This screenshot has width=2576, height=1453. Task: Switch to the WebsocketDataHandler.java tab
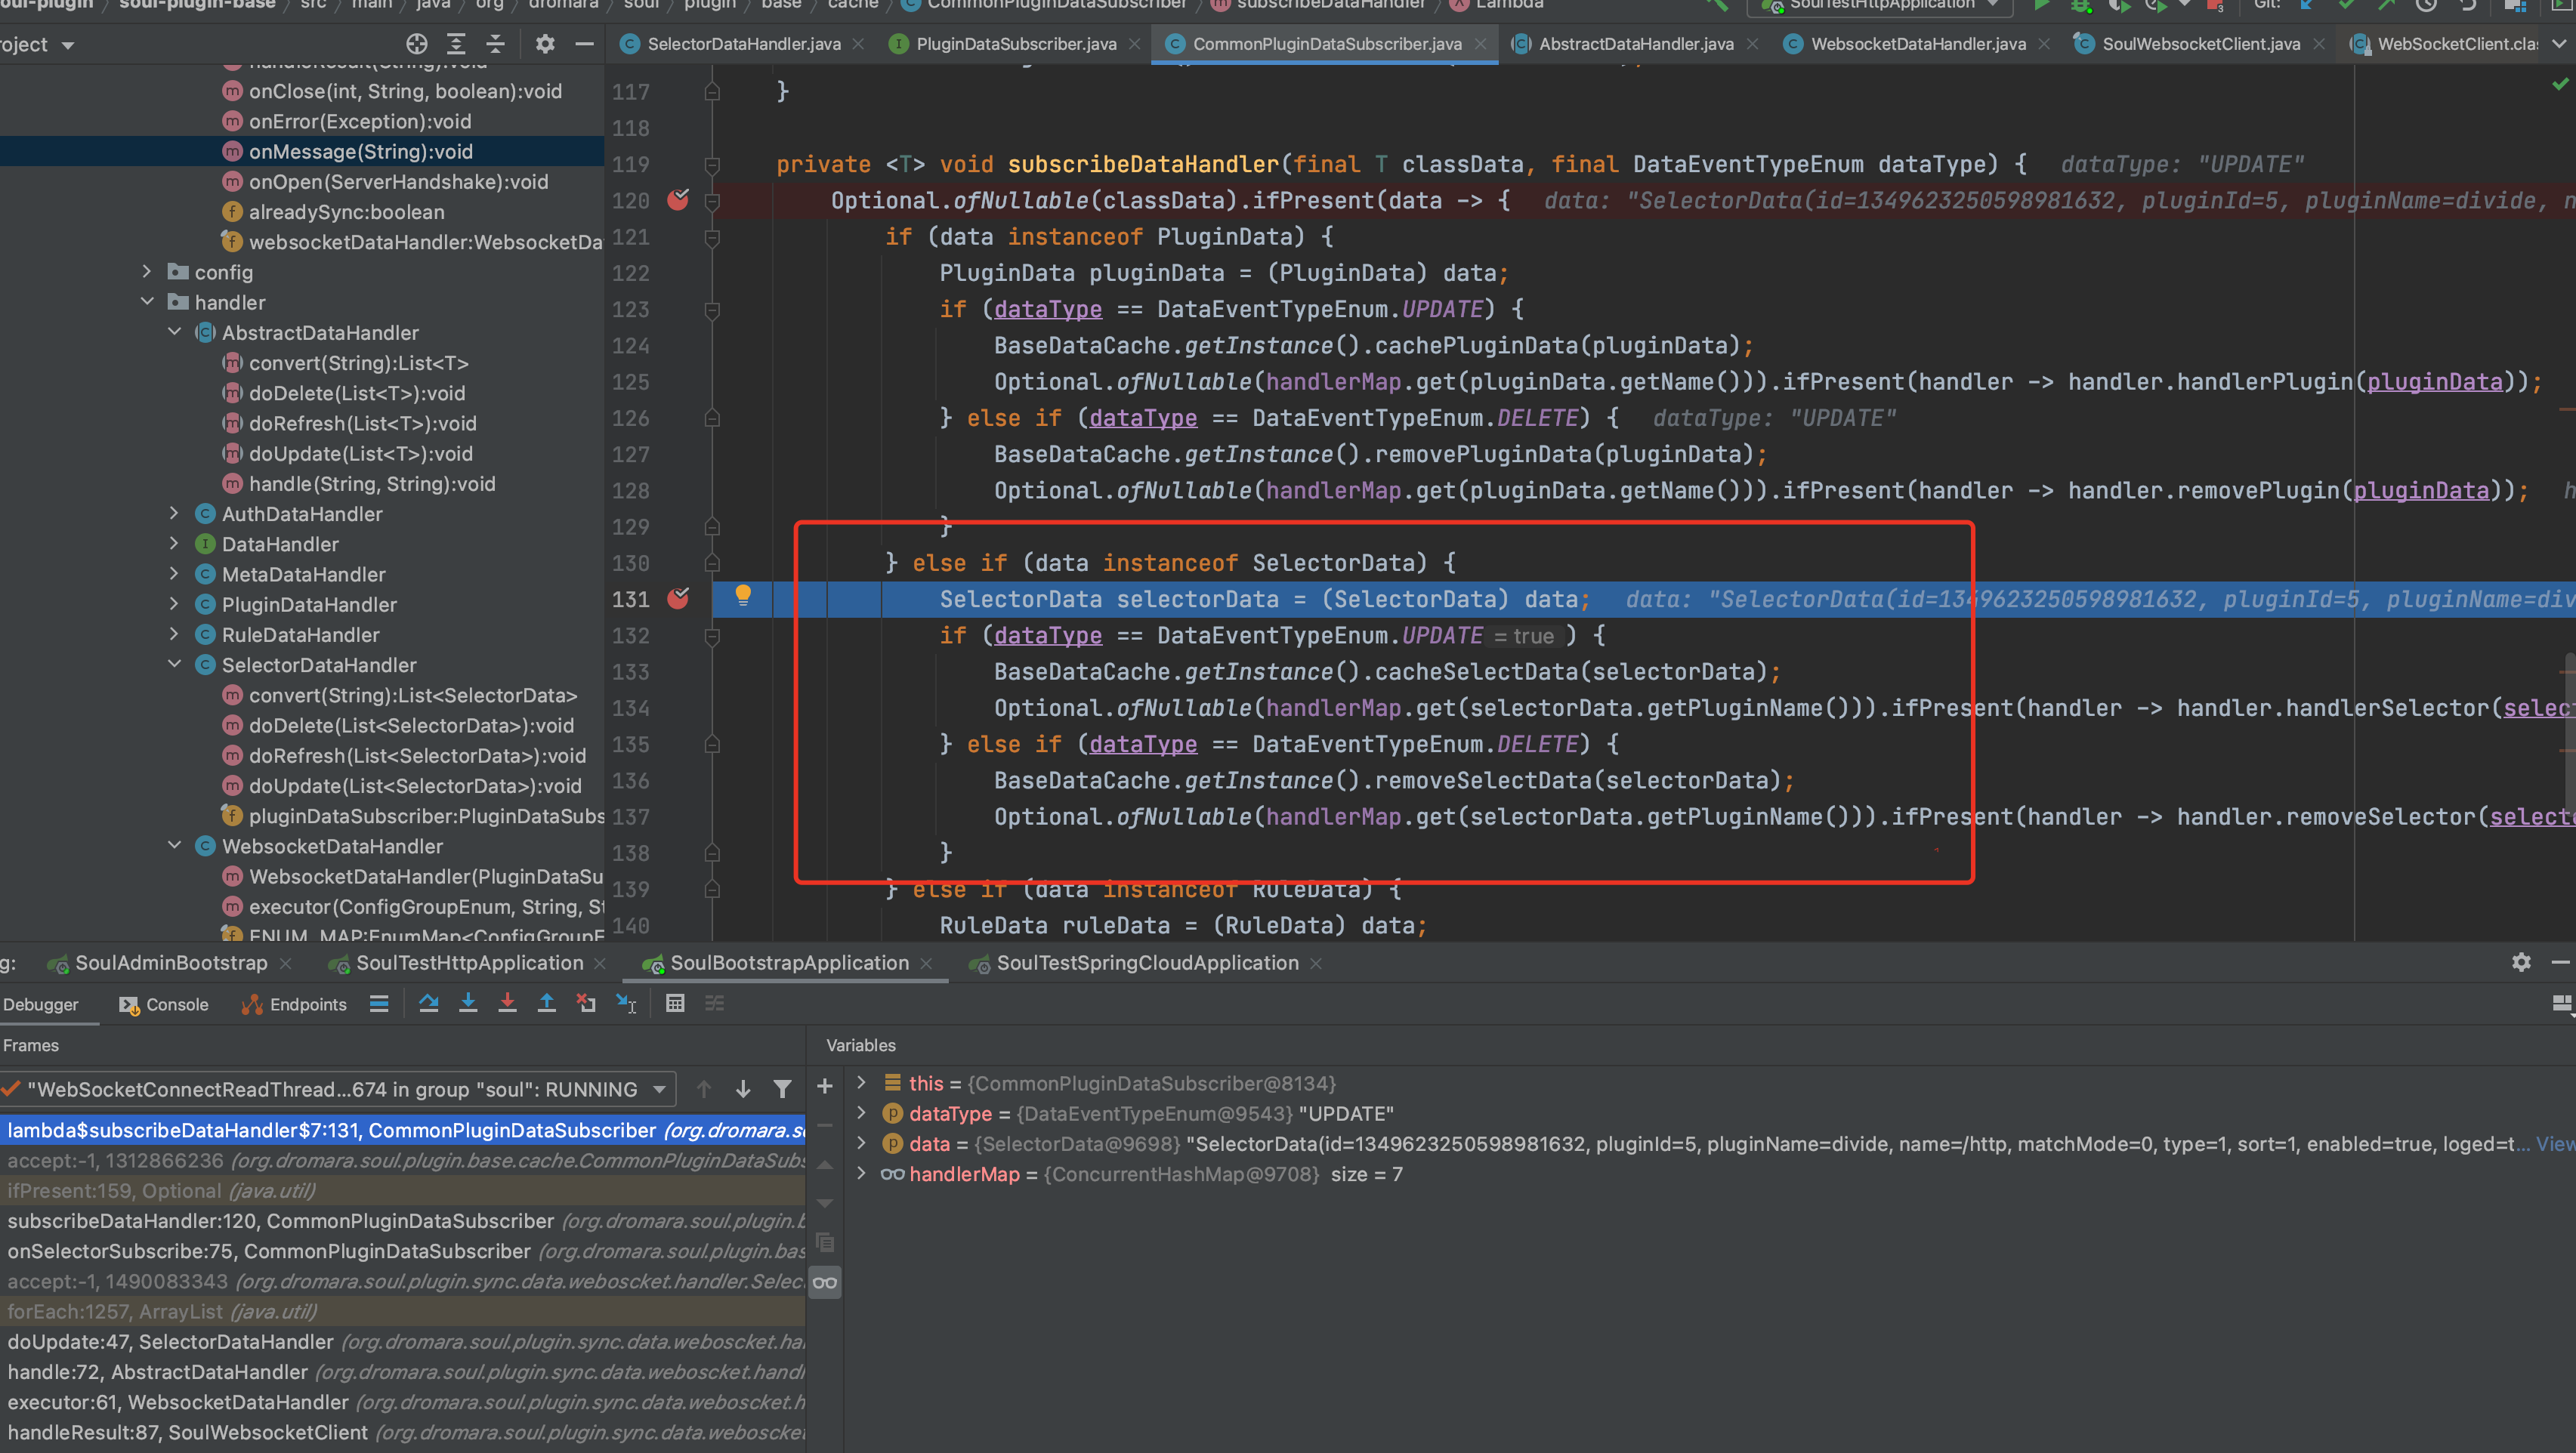point(1917,44)
